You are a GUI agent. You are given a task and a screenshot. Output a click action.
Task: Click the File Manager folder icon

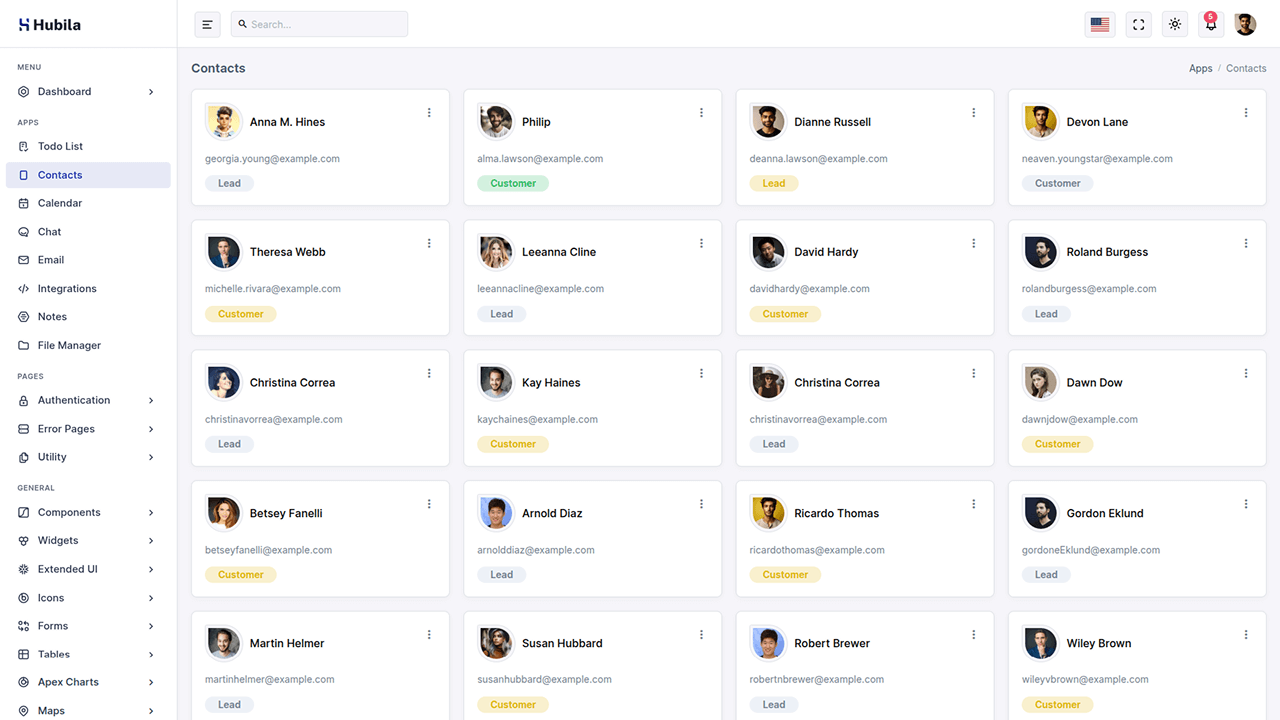click(x=24, y=346)
